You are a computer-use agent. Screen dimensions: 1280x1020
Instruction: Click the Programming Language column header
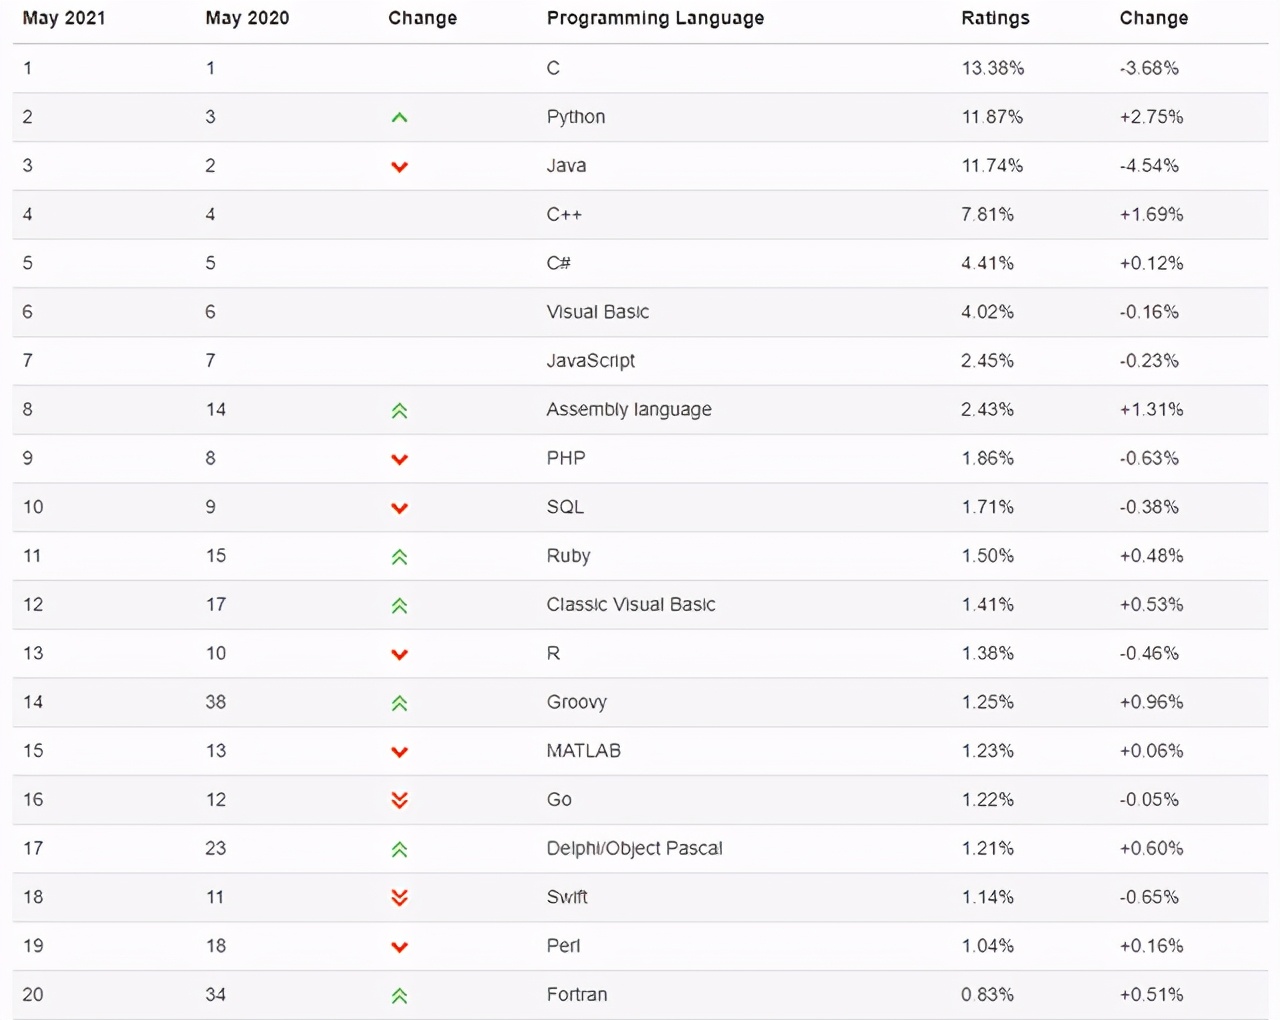(655, 18)
